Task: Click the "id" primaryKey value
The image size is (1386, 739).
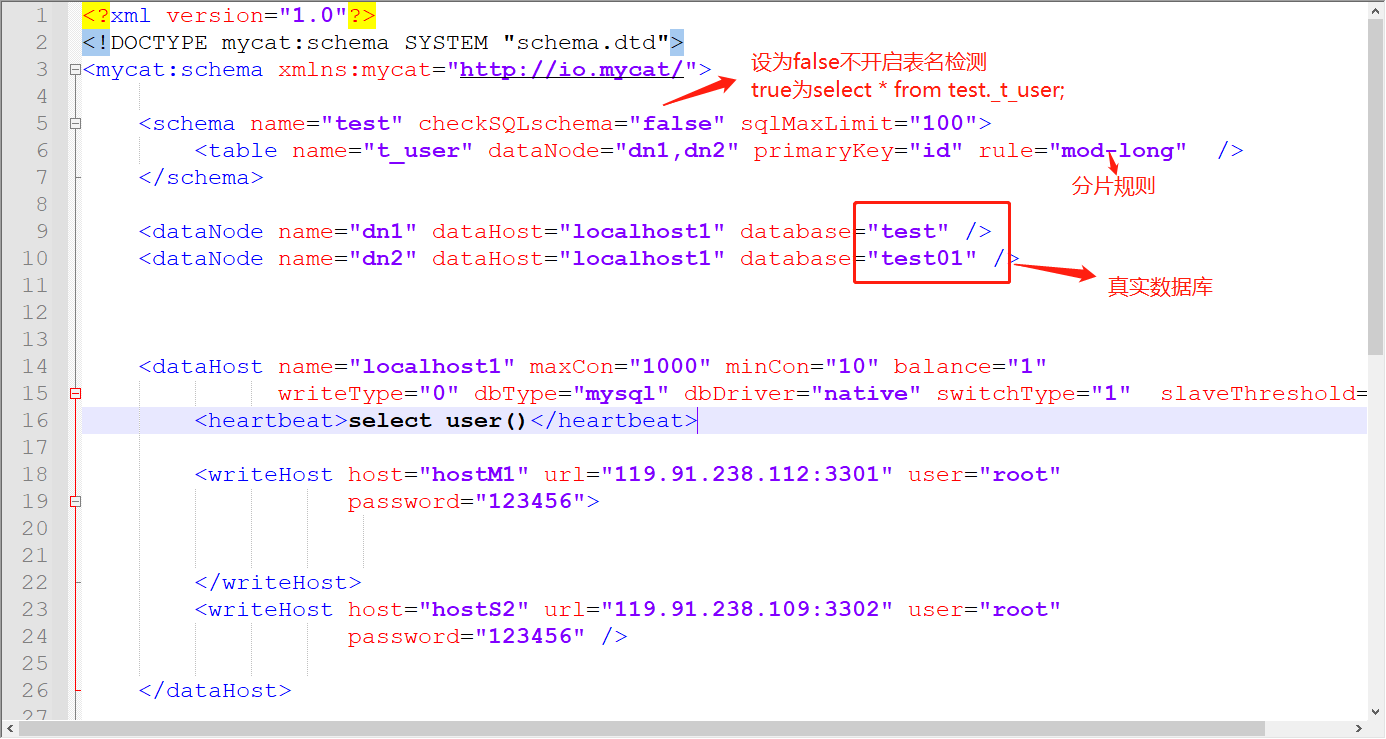Action: pyautogui.click(x=935, y=151)
